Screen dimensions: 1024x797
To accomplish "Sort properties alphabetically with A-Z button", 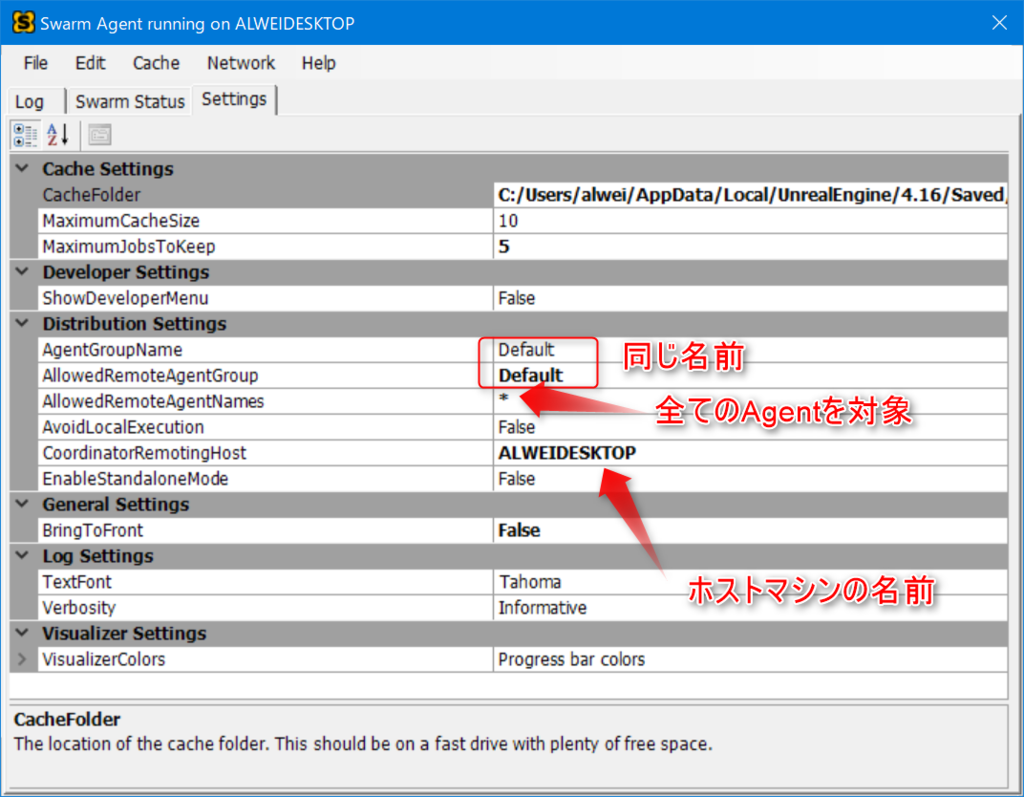I will click(x=58, y=135).
